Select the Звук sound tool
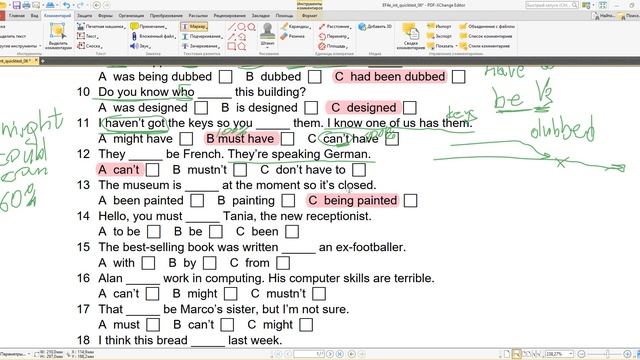 tap(140, 46)
